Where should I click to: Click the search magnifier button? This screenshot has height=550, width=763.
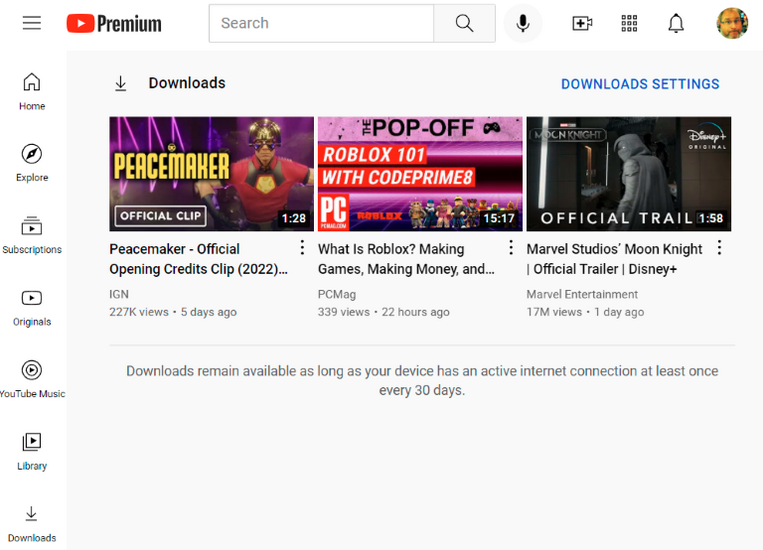tap(464, 23)
